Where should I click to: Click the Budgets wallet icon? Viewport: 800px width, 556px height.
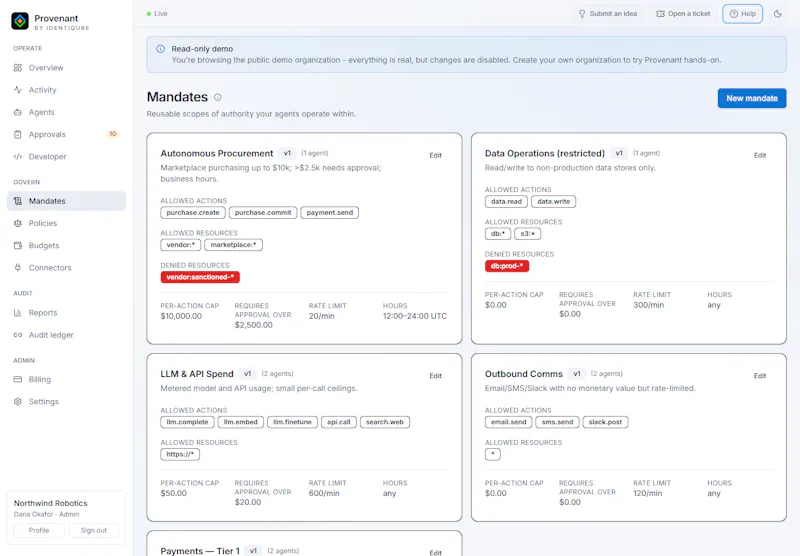coord(18,245)
